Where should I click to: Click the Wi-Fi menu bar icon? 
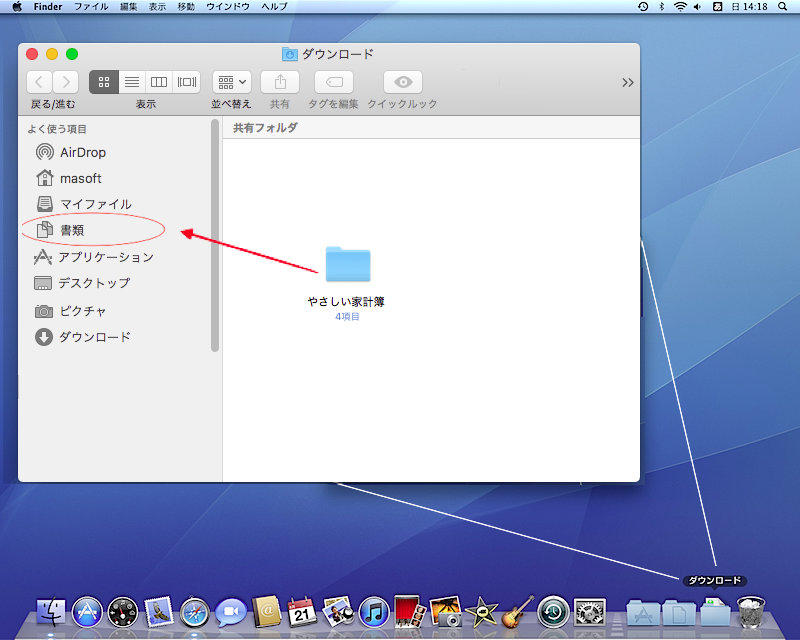coord(680,7)
